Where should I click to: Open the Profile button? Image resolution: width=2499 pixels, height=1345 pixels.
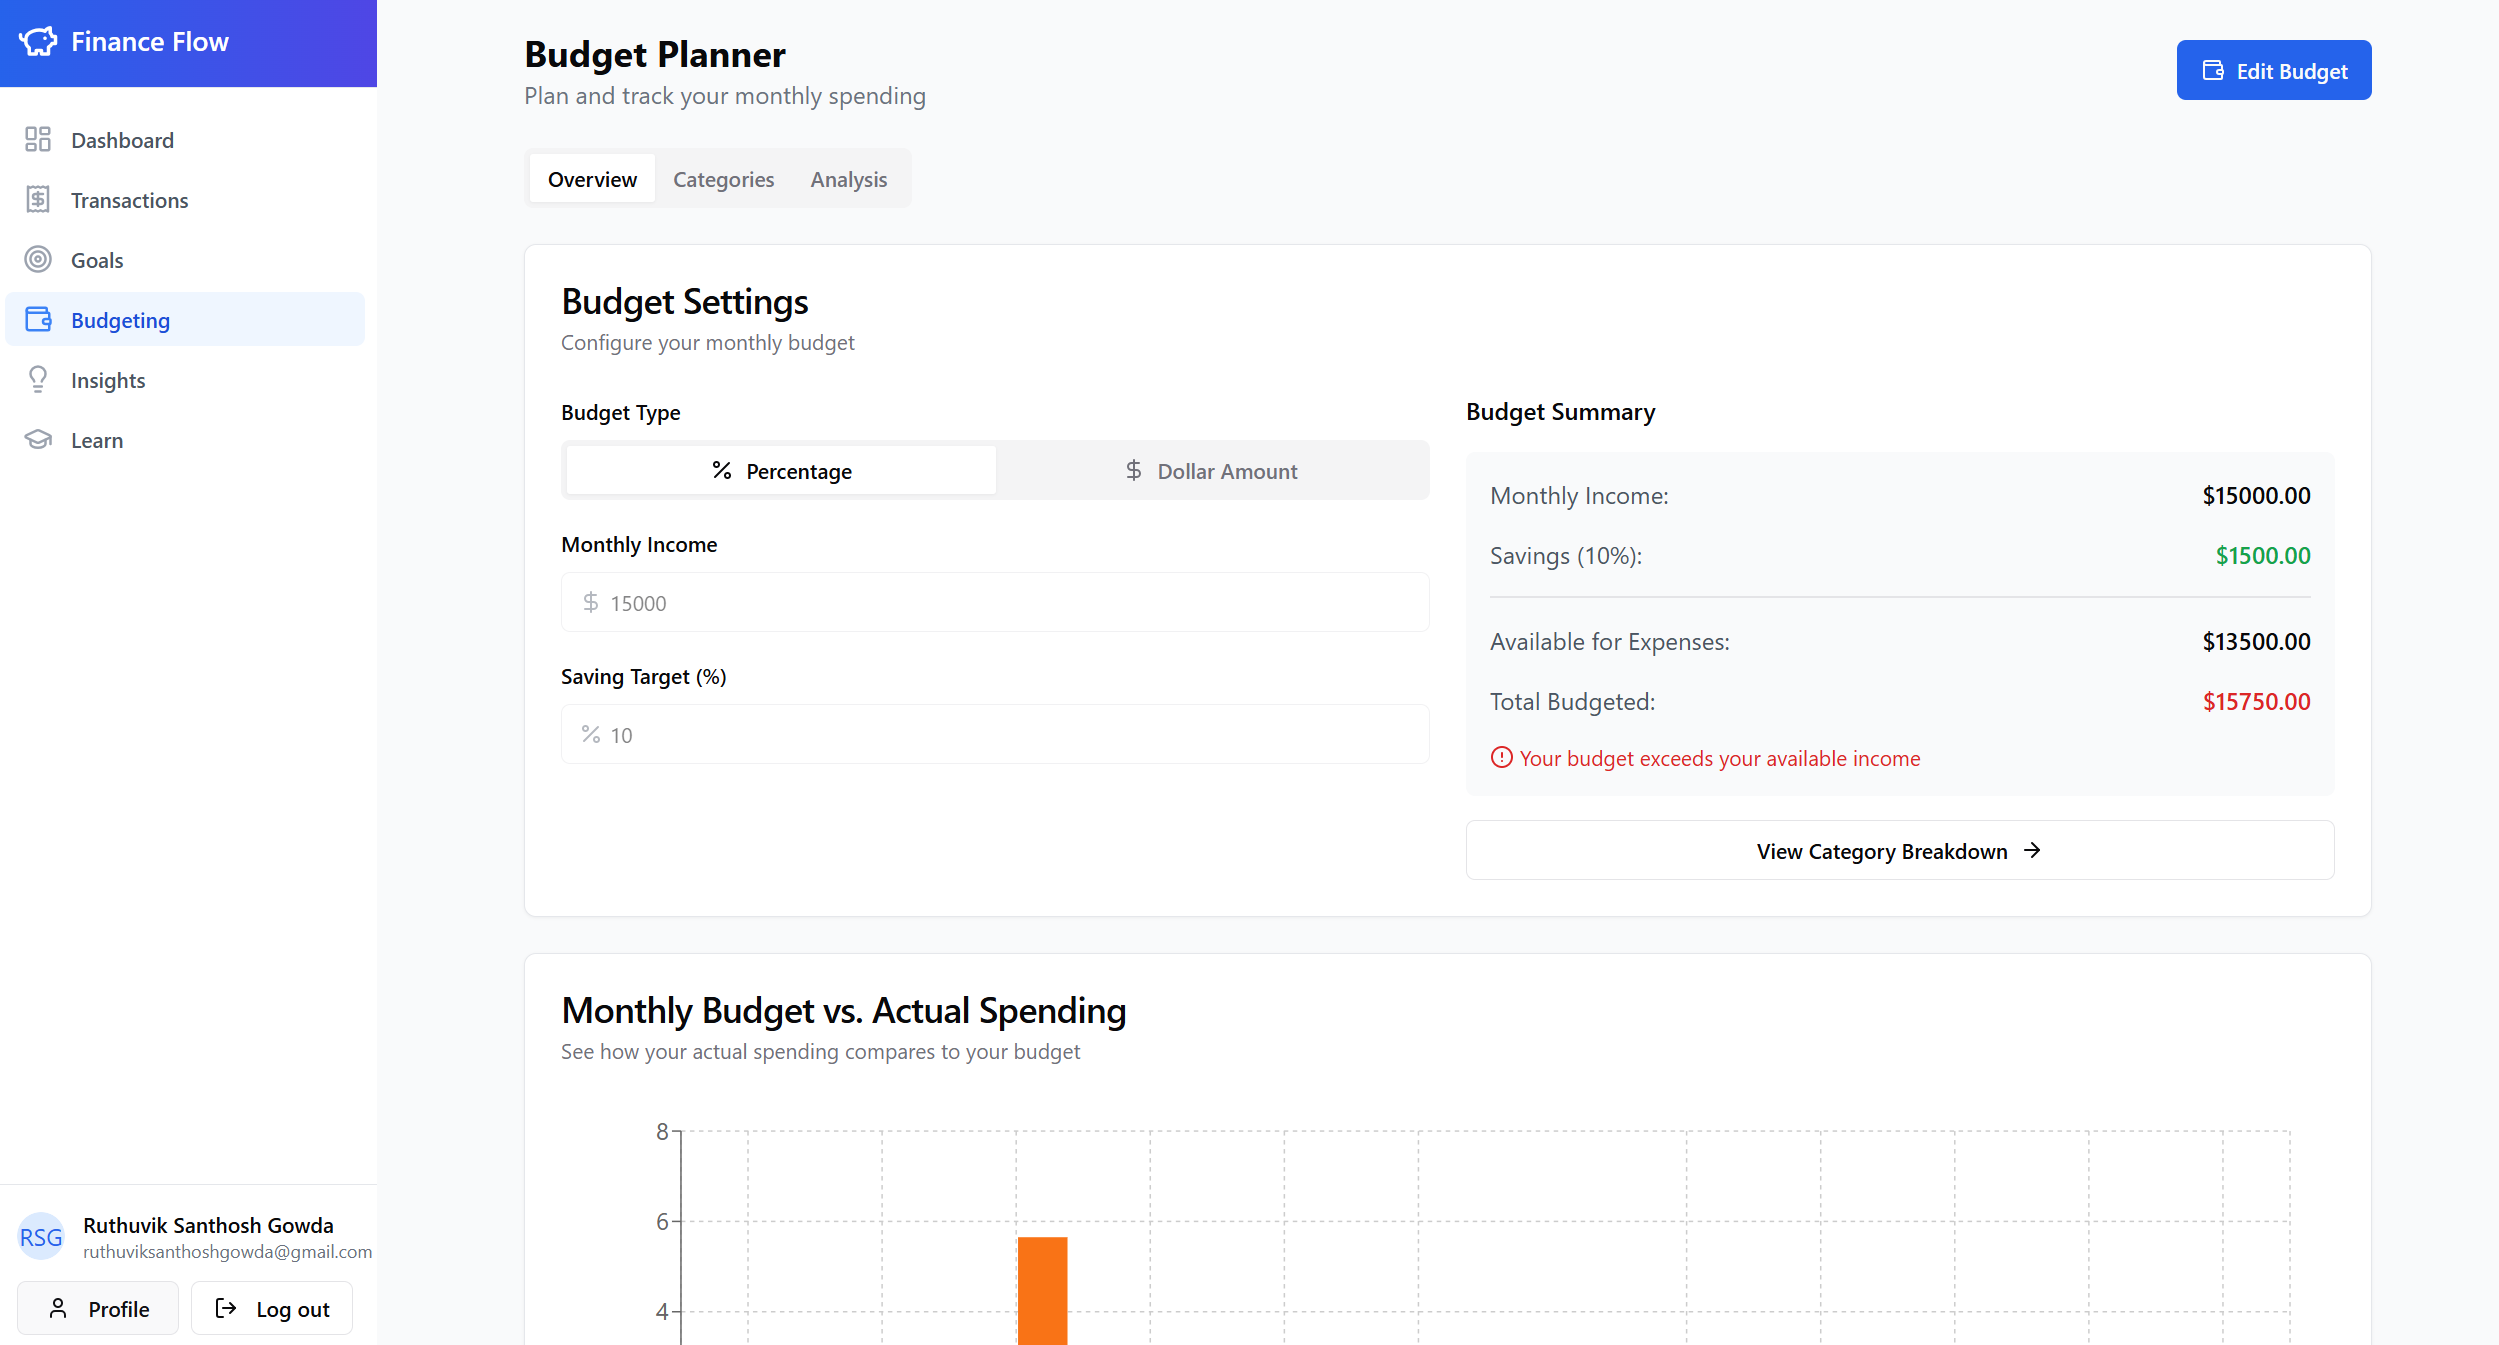click(x=98, y=1309)
